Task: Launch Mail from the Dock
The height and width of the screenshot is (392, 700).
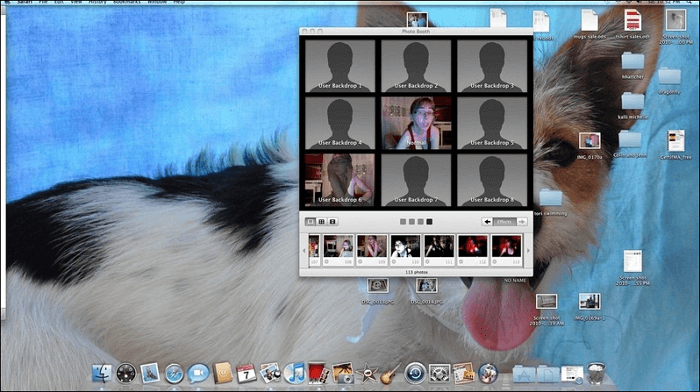Action: (x=150, y=373)
